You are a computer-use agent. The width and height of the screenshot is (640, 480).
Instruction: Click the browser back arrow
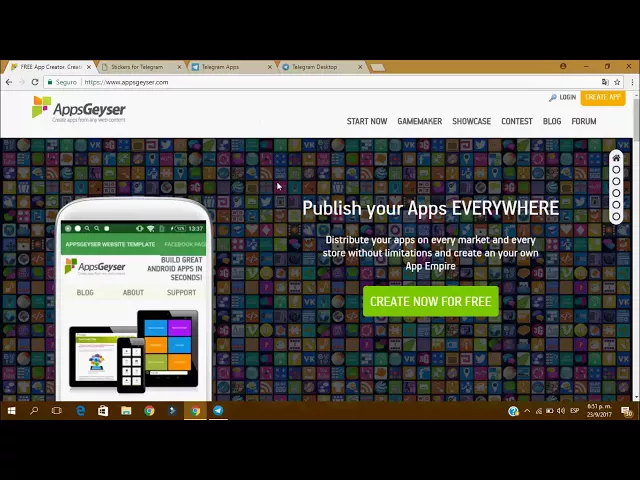click(9, 82)
